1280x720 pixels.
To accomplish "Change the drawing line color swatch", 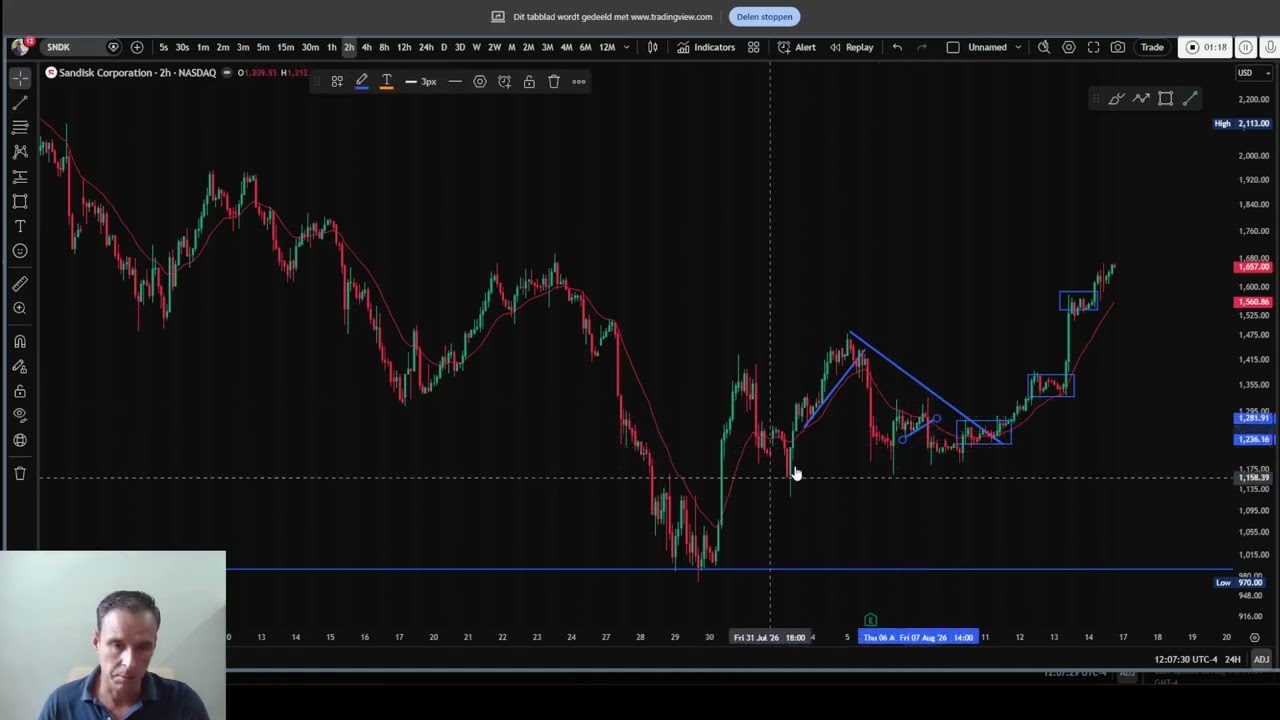I will tap(362, 82).
